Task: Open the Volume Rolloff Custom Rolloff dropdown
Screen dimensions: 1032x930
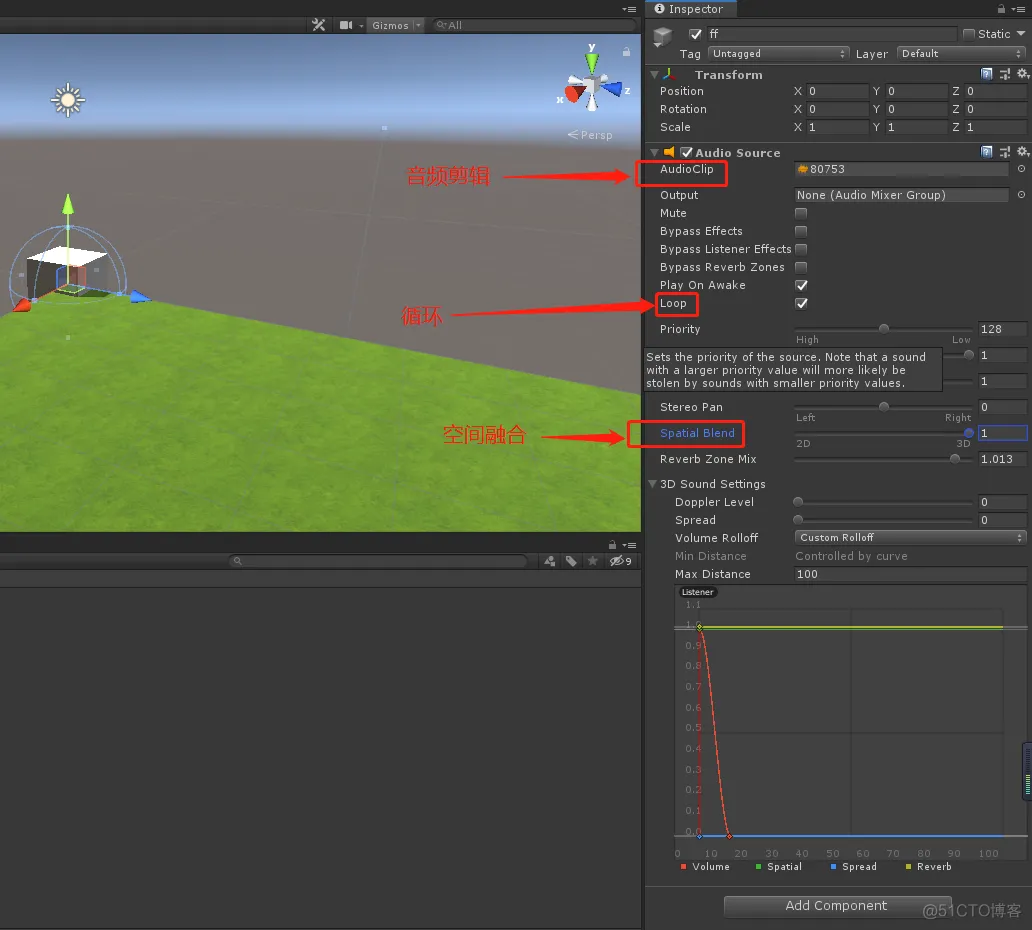Action: pyautogui.click(x=910, y=538)
